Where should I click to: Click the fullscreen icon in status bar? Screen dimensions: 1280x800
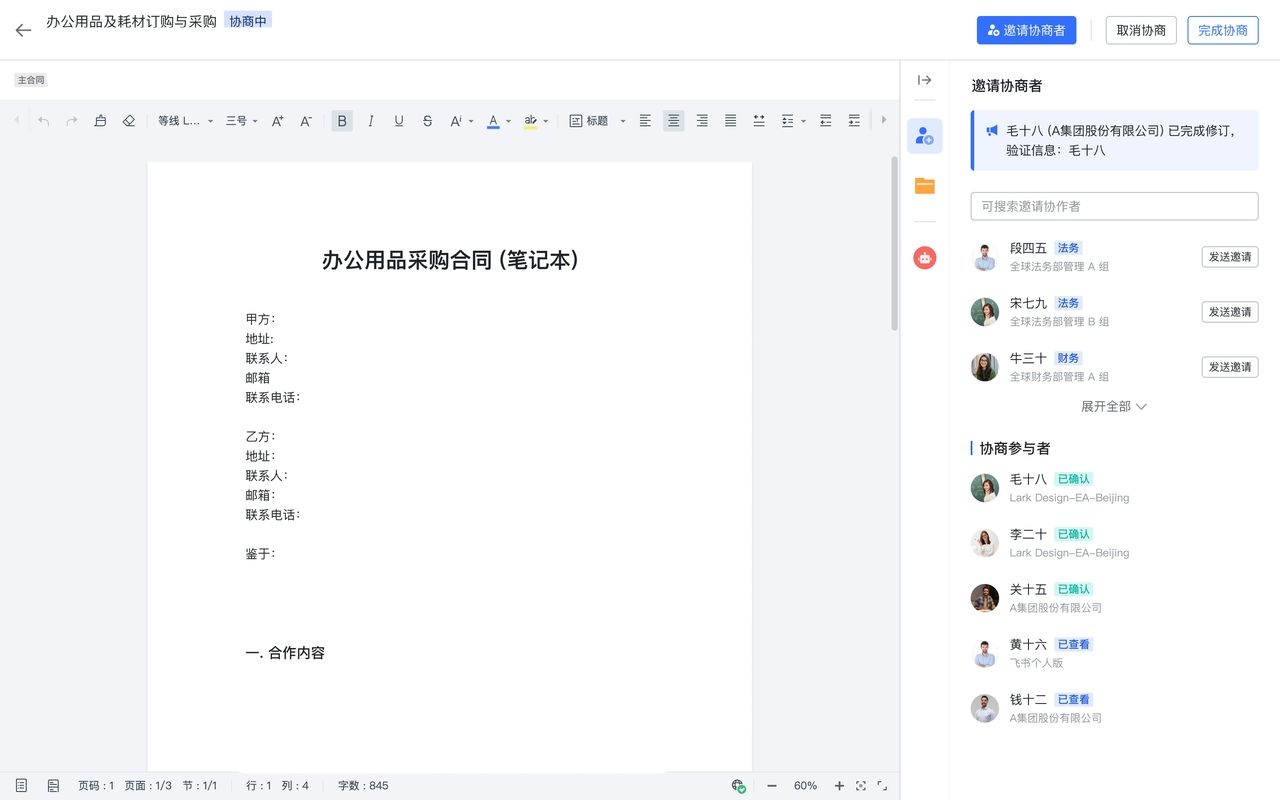(x=882, y=786)
